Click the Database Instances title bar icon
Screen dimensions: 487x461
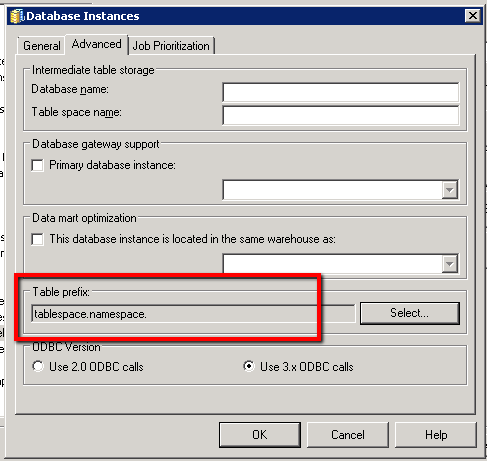tap(17, 16)
